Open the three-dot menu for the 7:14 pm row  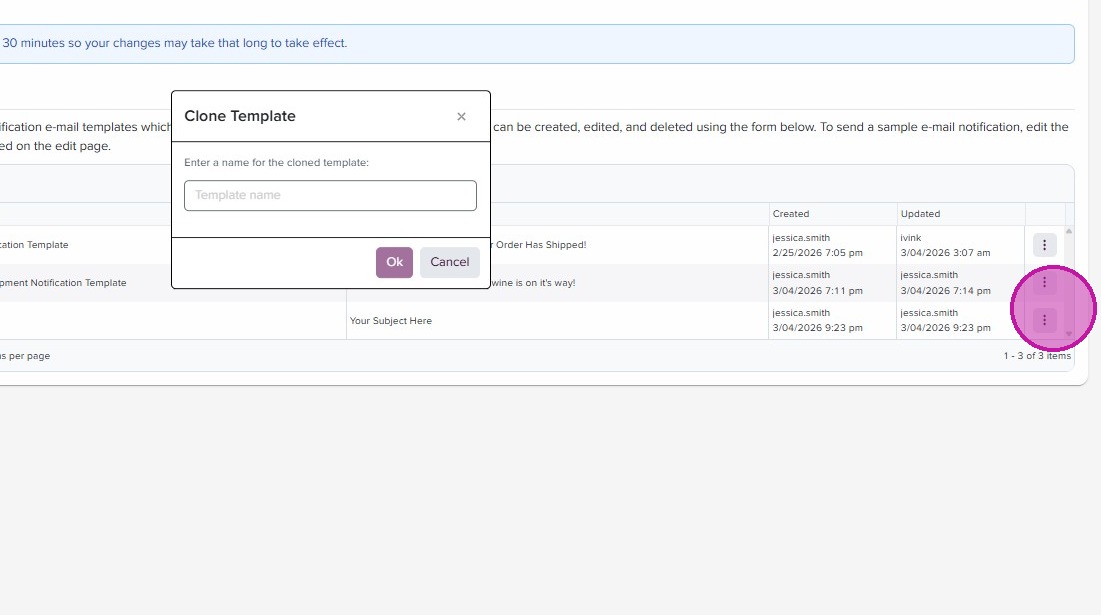(1044, 283)
